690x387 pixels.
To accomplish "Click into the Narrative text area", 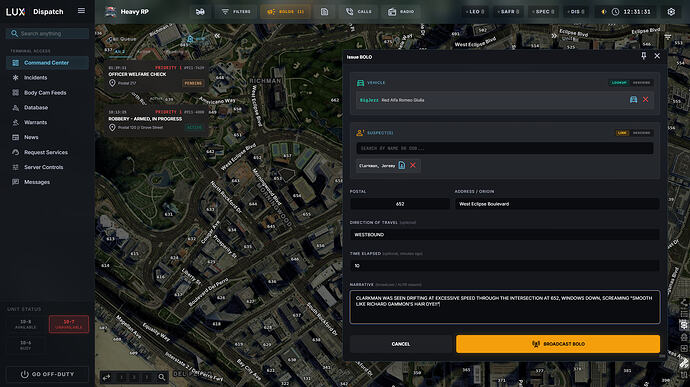I will point(505,307).
